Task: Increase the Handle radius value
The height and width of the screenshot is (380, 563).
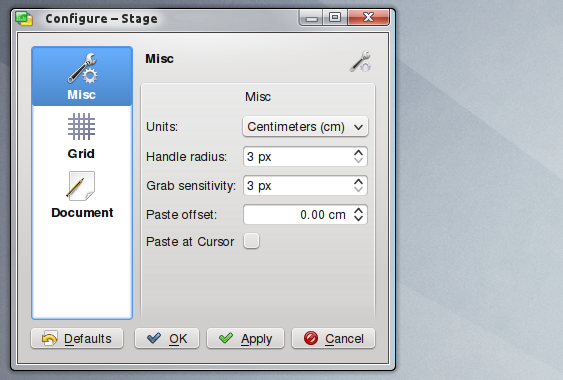Action: click(358, 153)
